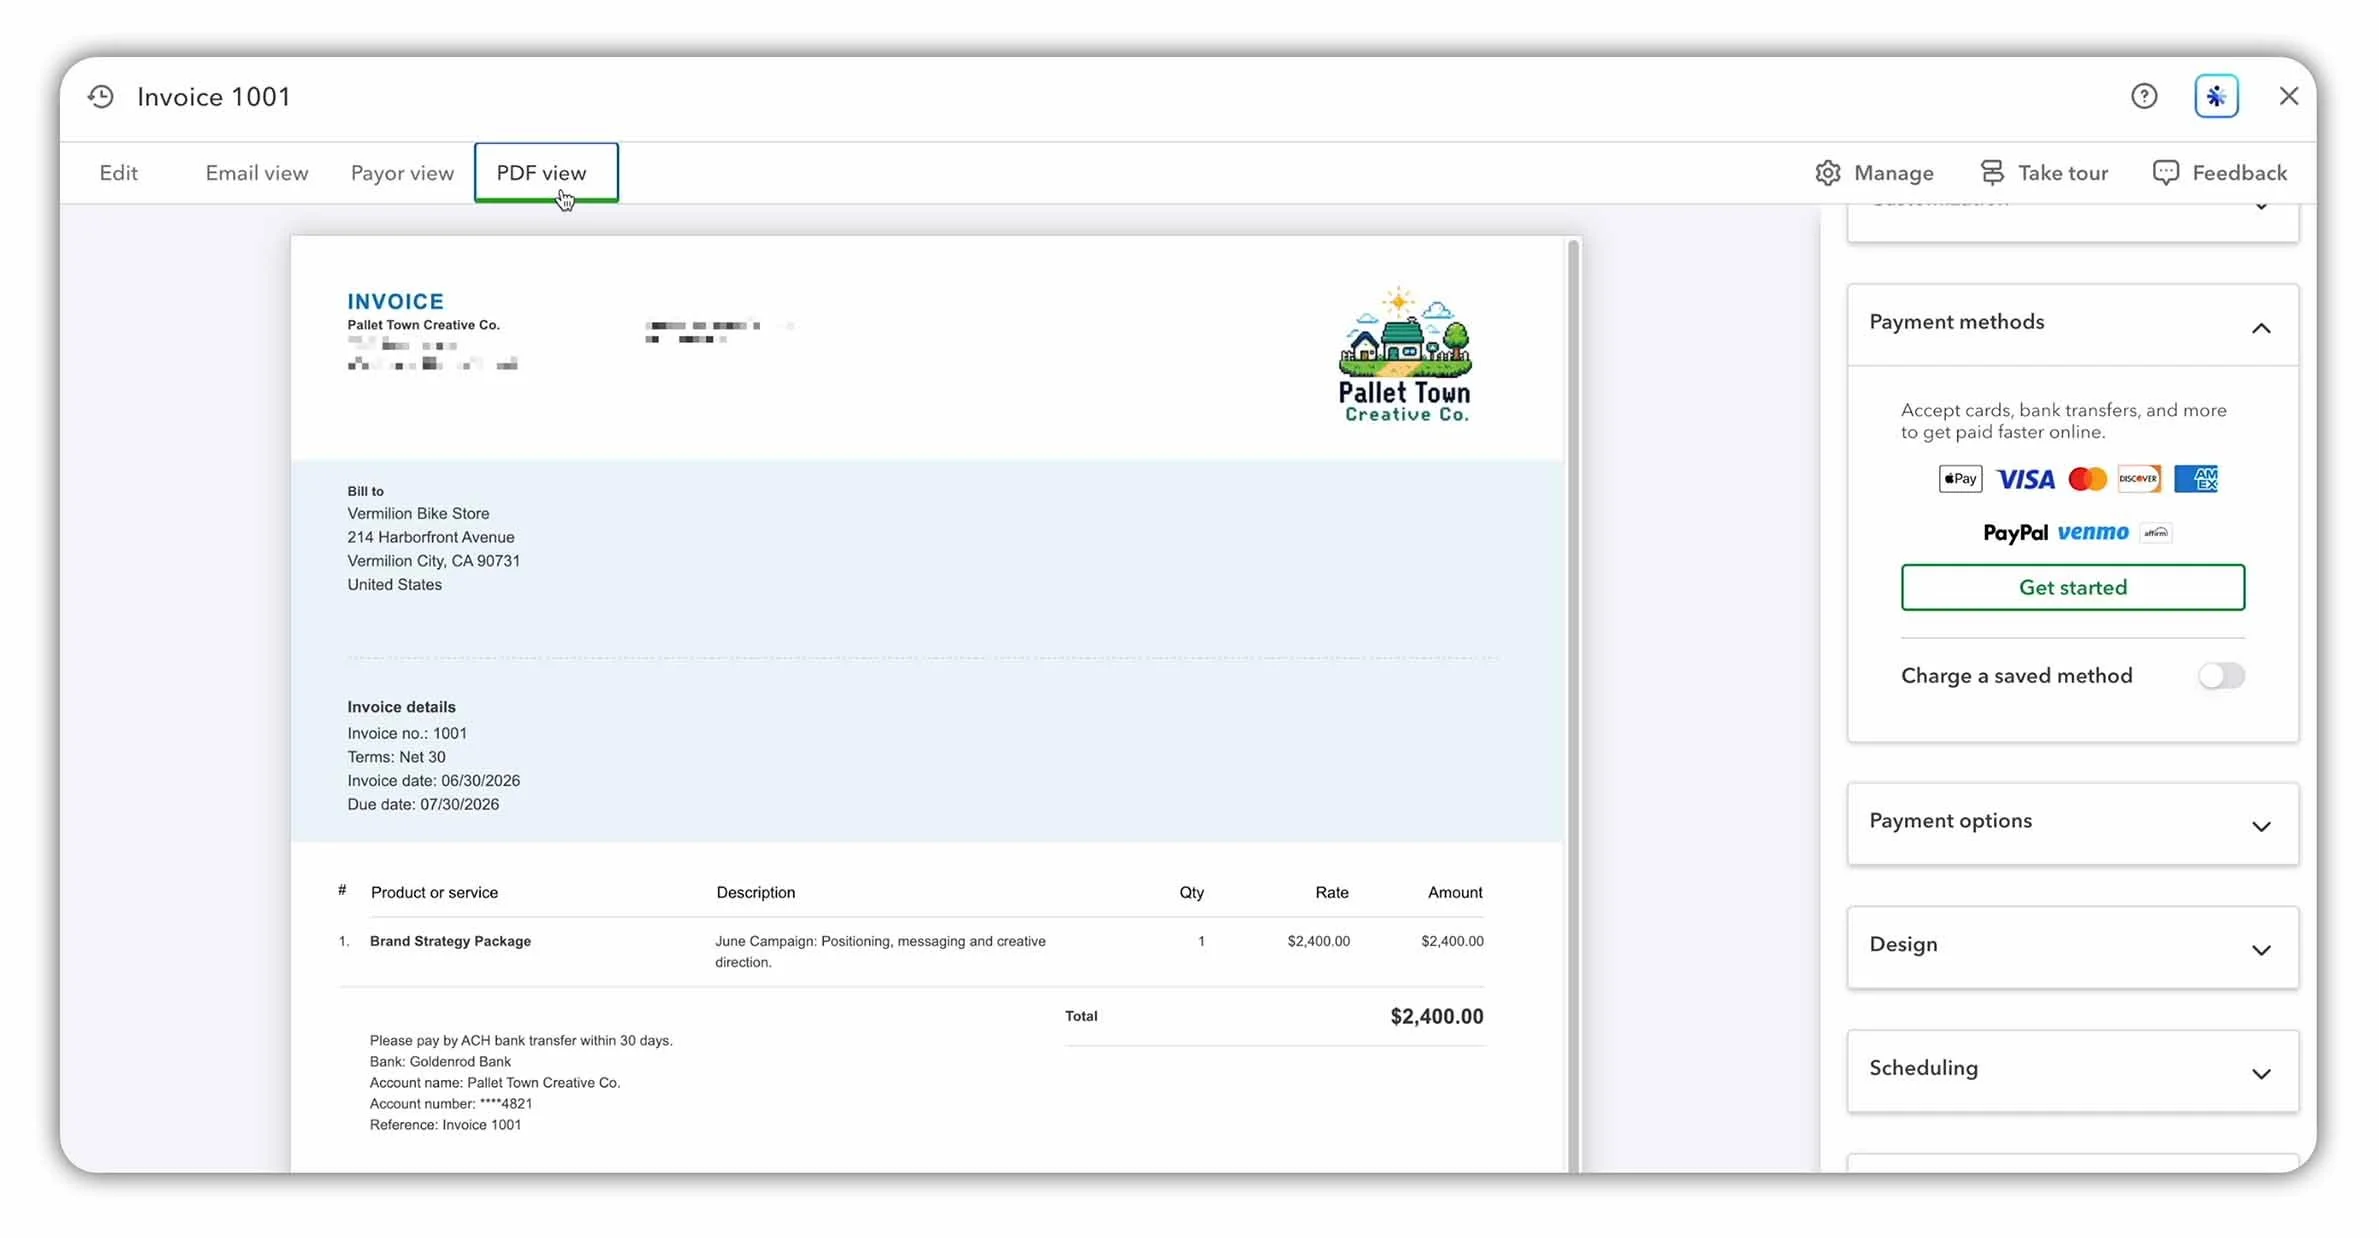Image resolution: width=2379 pixels, height=1238 pixels.
Task: Start the Take tour walkthrough
Action: click(x=2044, y=173)
